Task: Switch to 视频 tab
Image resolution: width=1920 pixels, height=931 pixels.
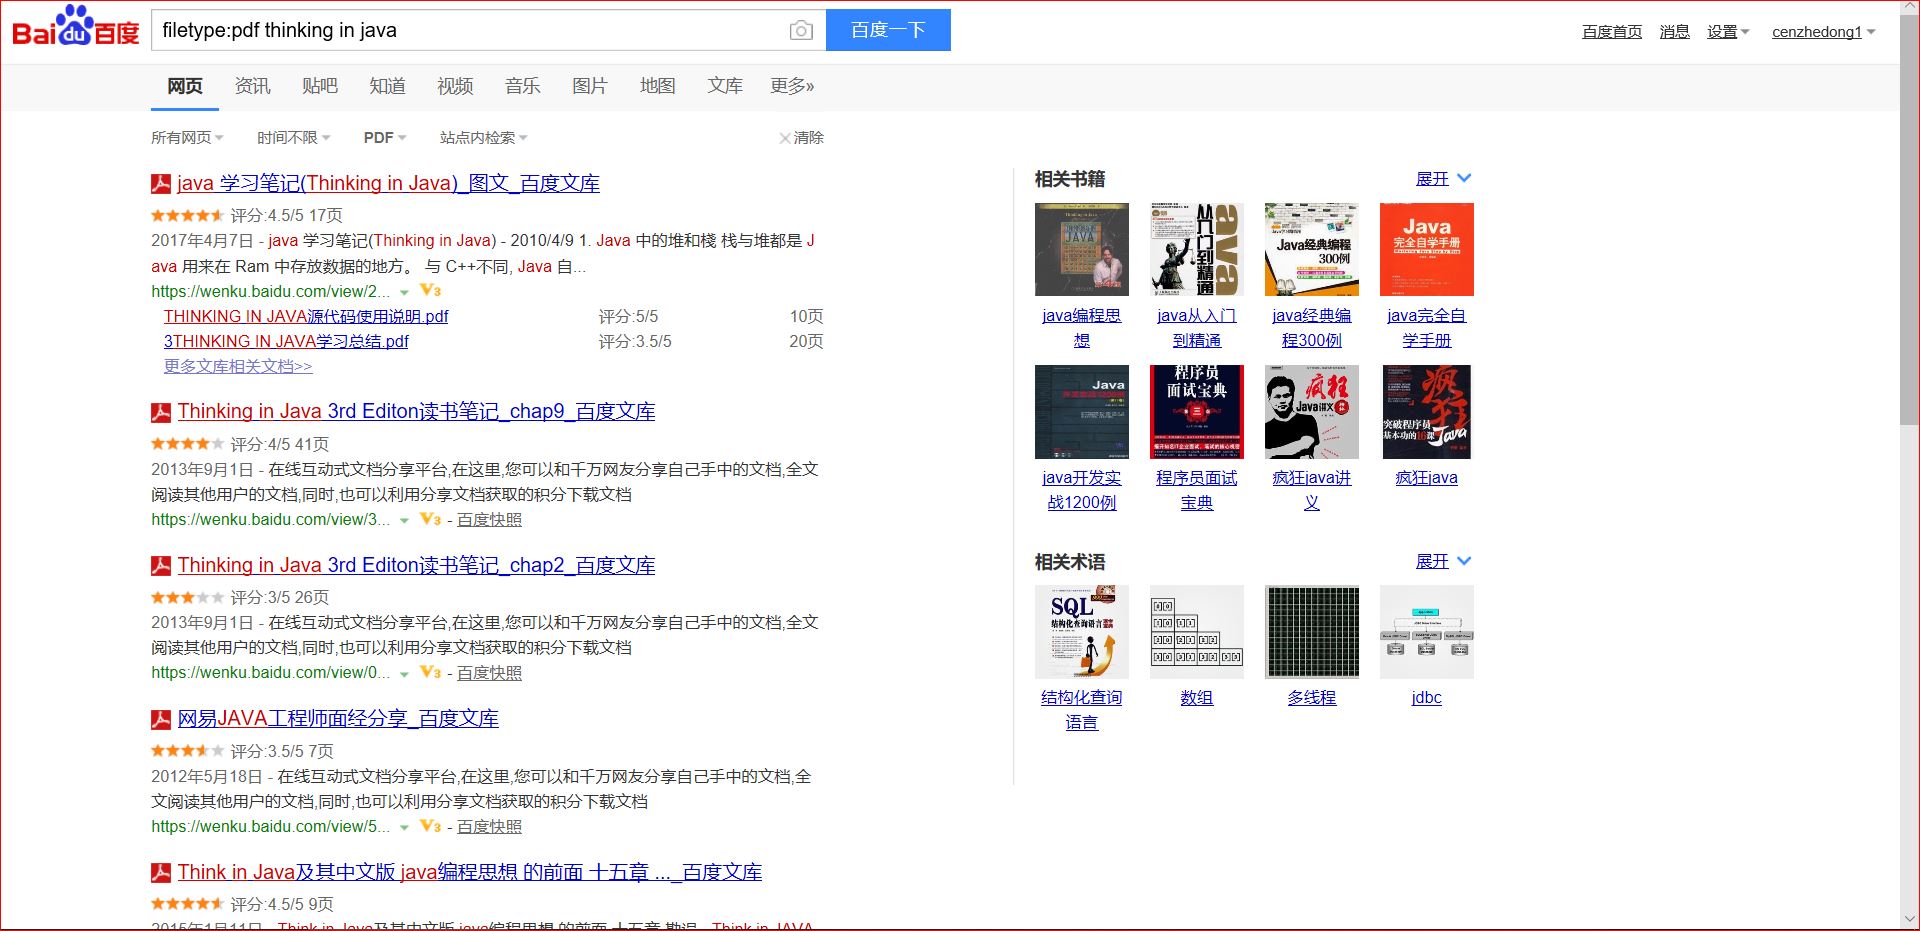Action: [455, 86]
